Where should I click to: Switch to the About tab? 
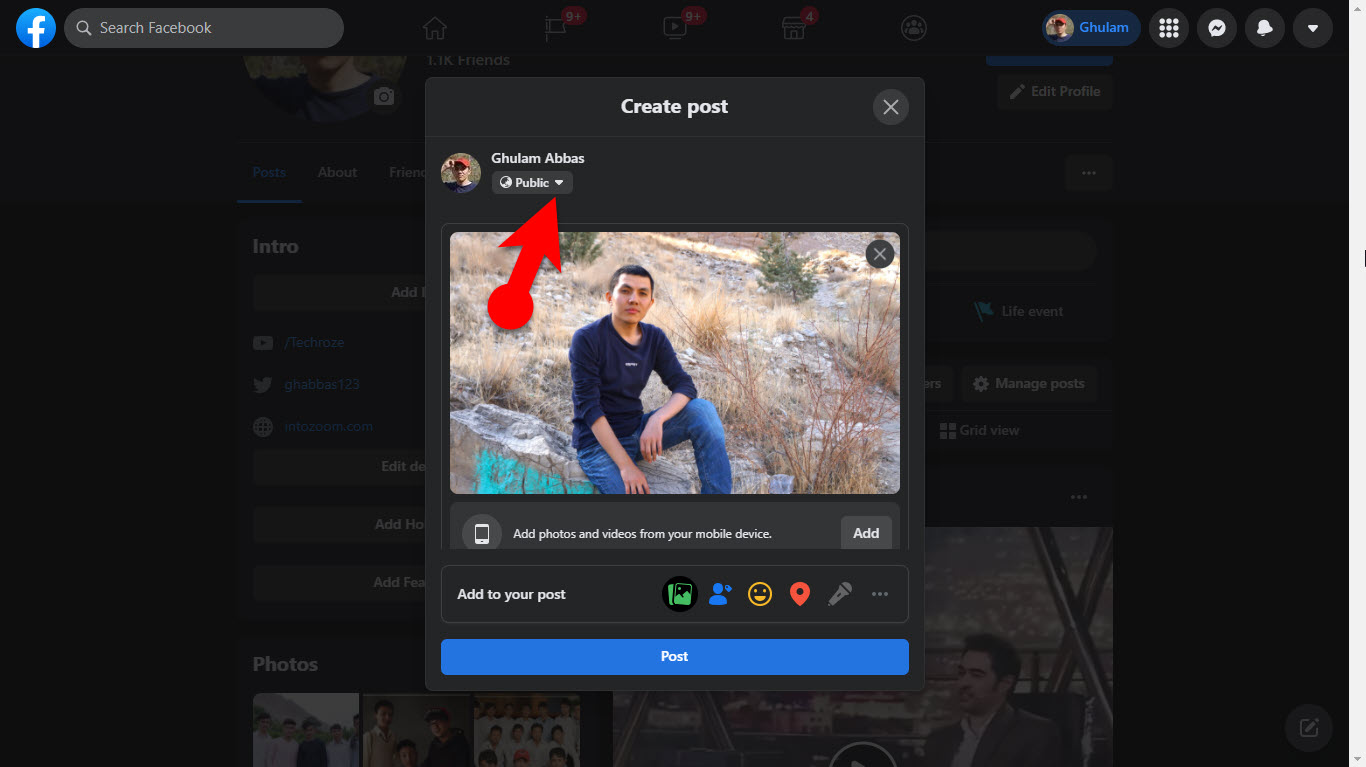[x=337, y=172]
